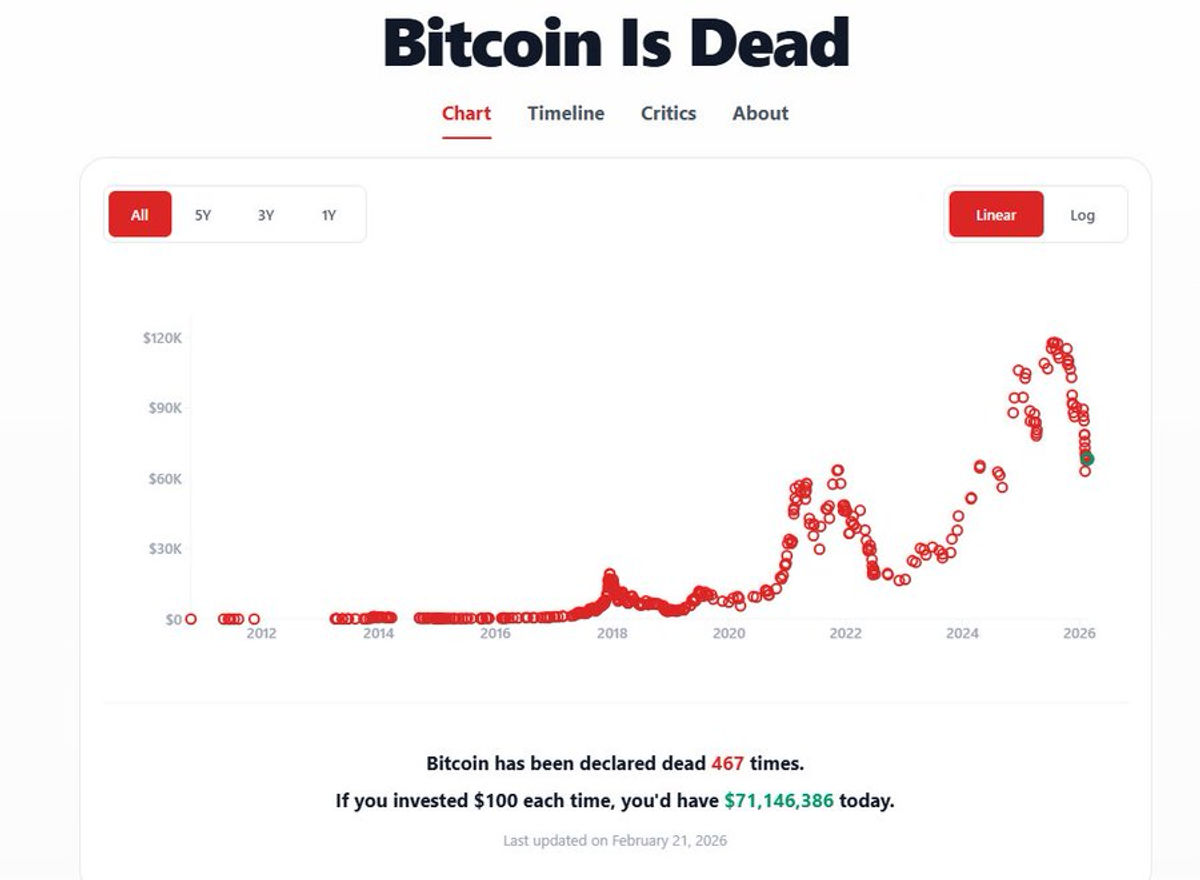The image size is (1200, 880).
Task: Click the 2012 x-axis label
Action: (261, 633)
